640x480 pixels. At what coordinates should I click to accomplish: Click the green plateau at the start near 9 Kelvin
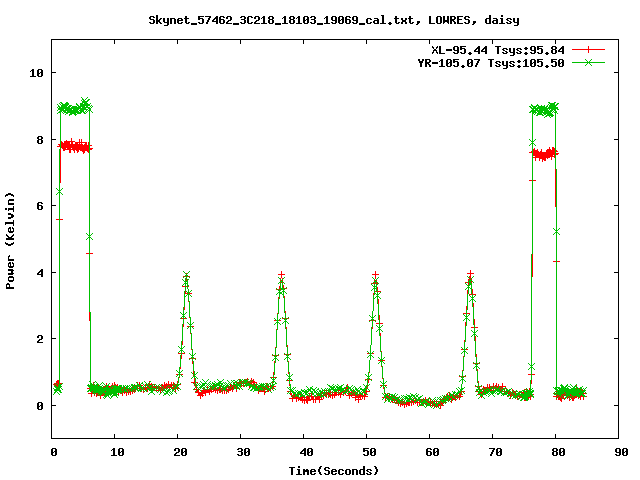[74, 107]
